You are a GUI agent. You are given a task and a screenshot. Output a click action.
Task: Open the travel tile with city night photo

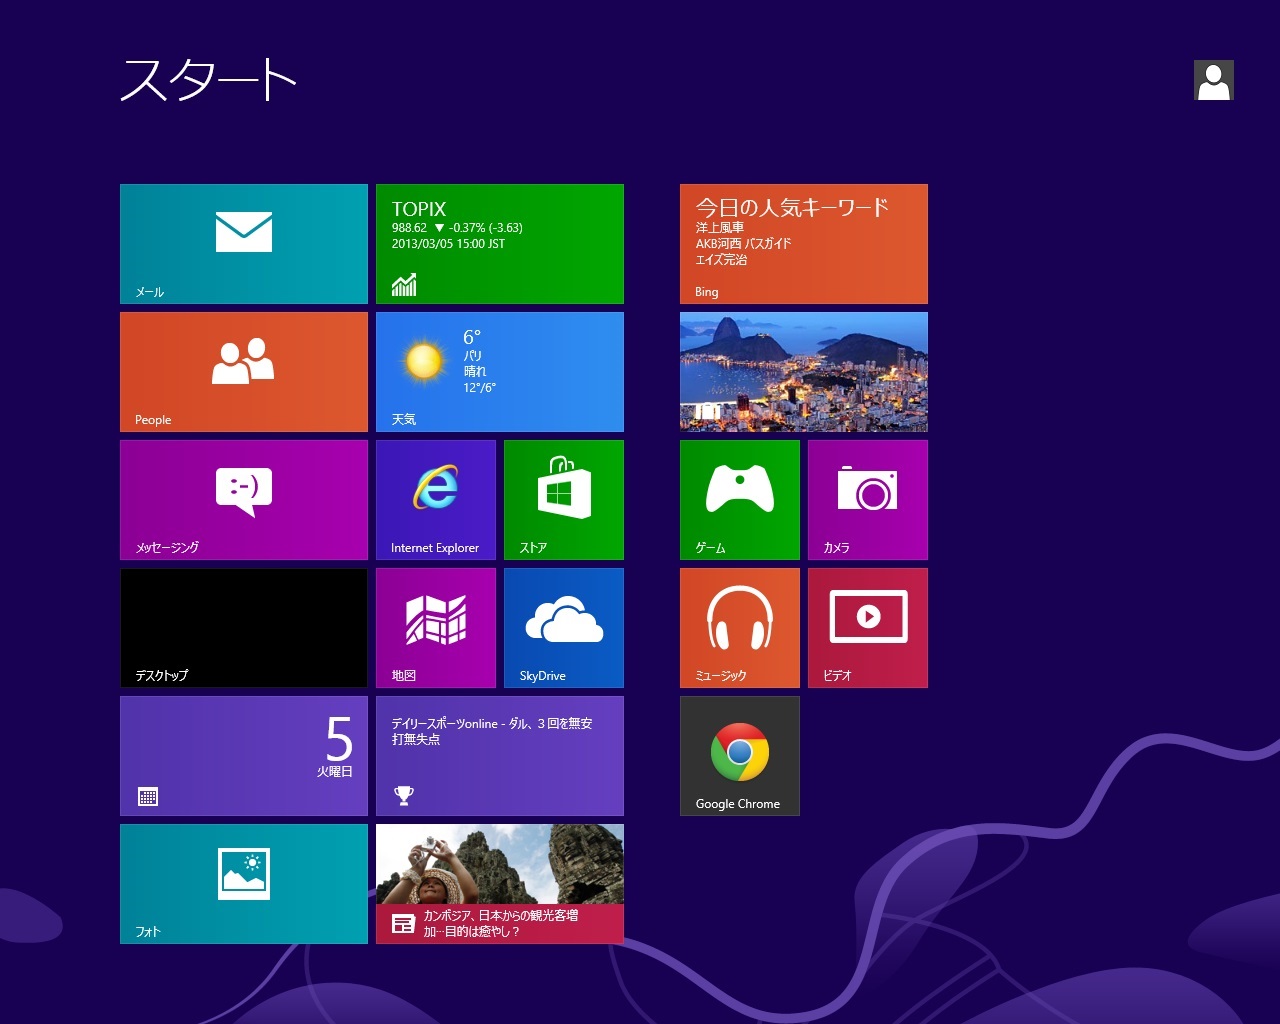[804, 372]
